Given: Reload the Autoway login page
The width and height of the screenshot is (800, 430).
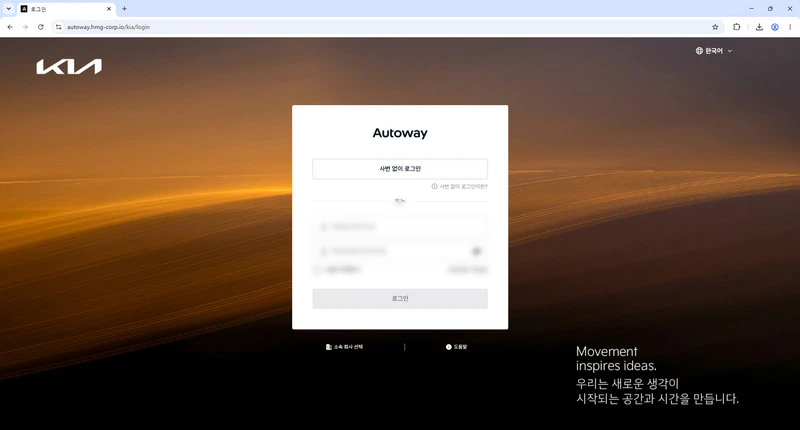Looking at the screenshot, I should click(x=40, y=27).
